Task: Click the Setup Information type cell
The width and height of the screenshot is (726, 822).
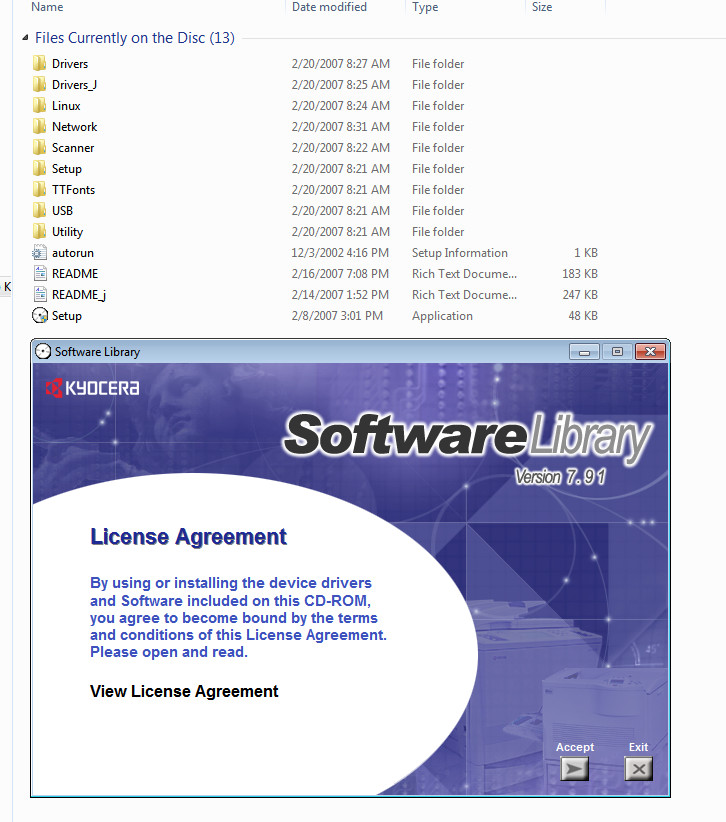Action: 460,253
